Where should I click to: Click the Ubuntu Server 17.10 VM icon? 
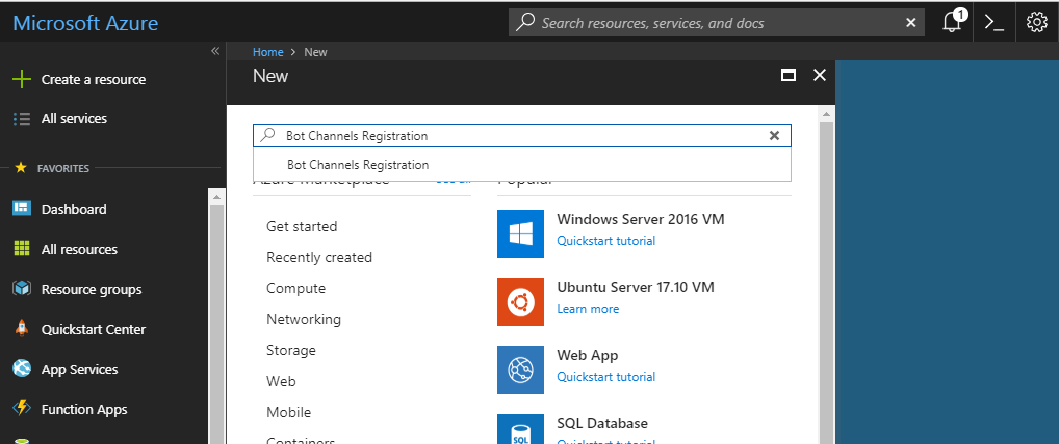pos(520,302)
